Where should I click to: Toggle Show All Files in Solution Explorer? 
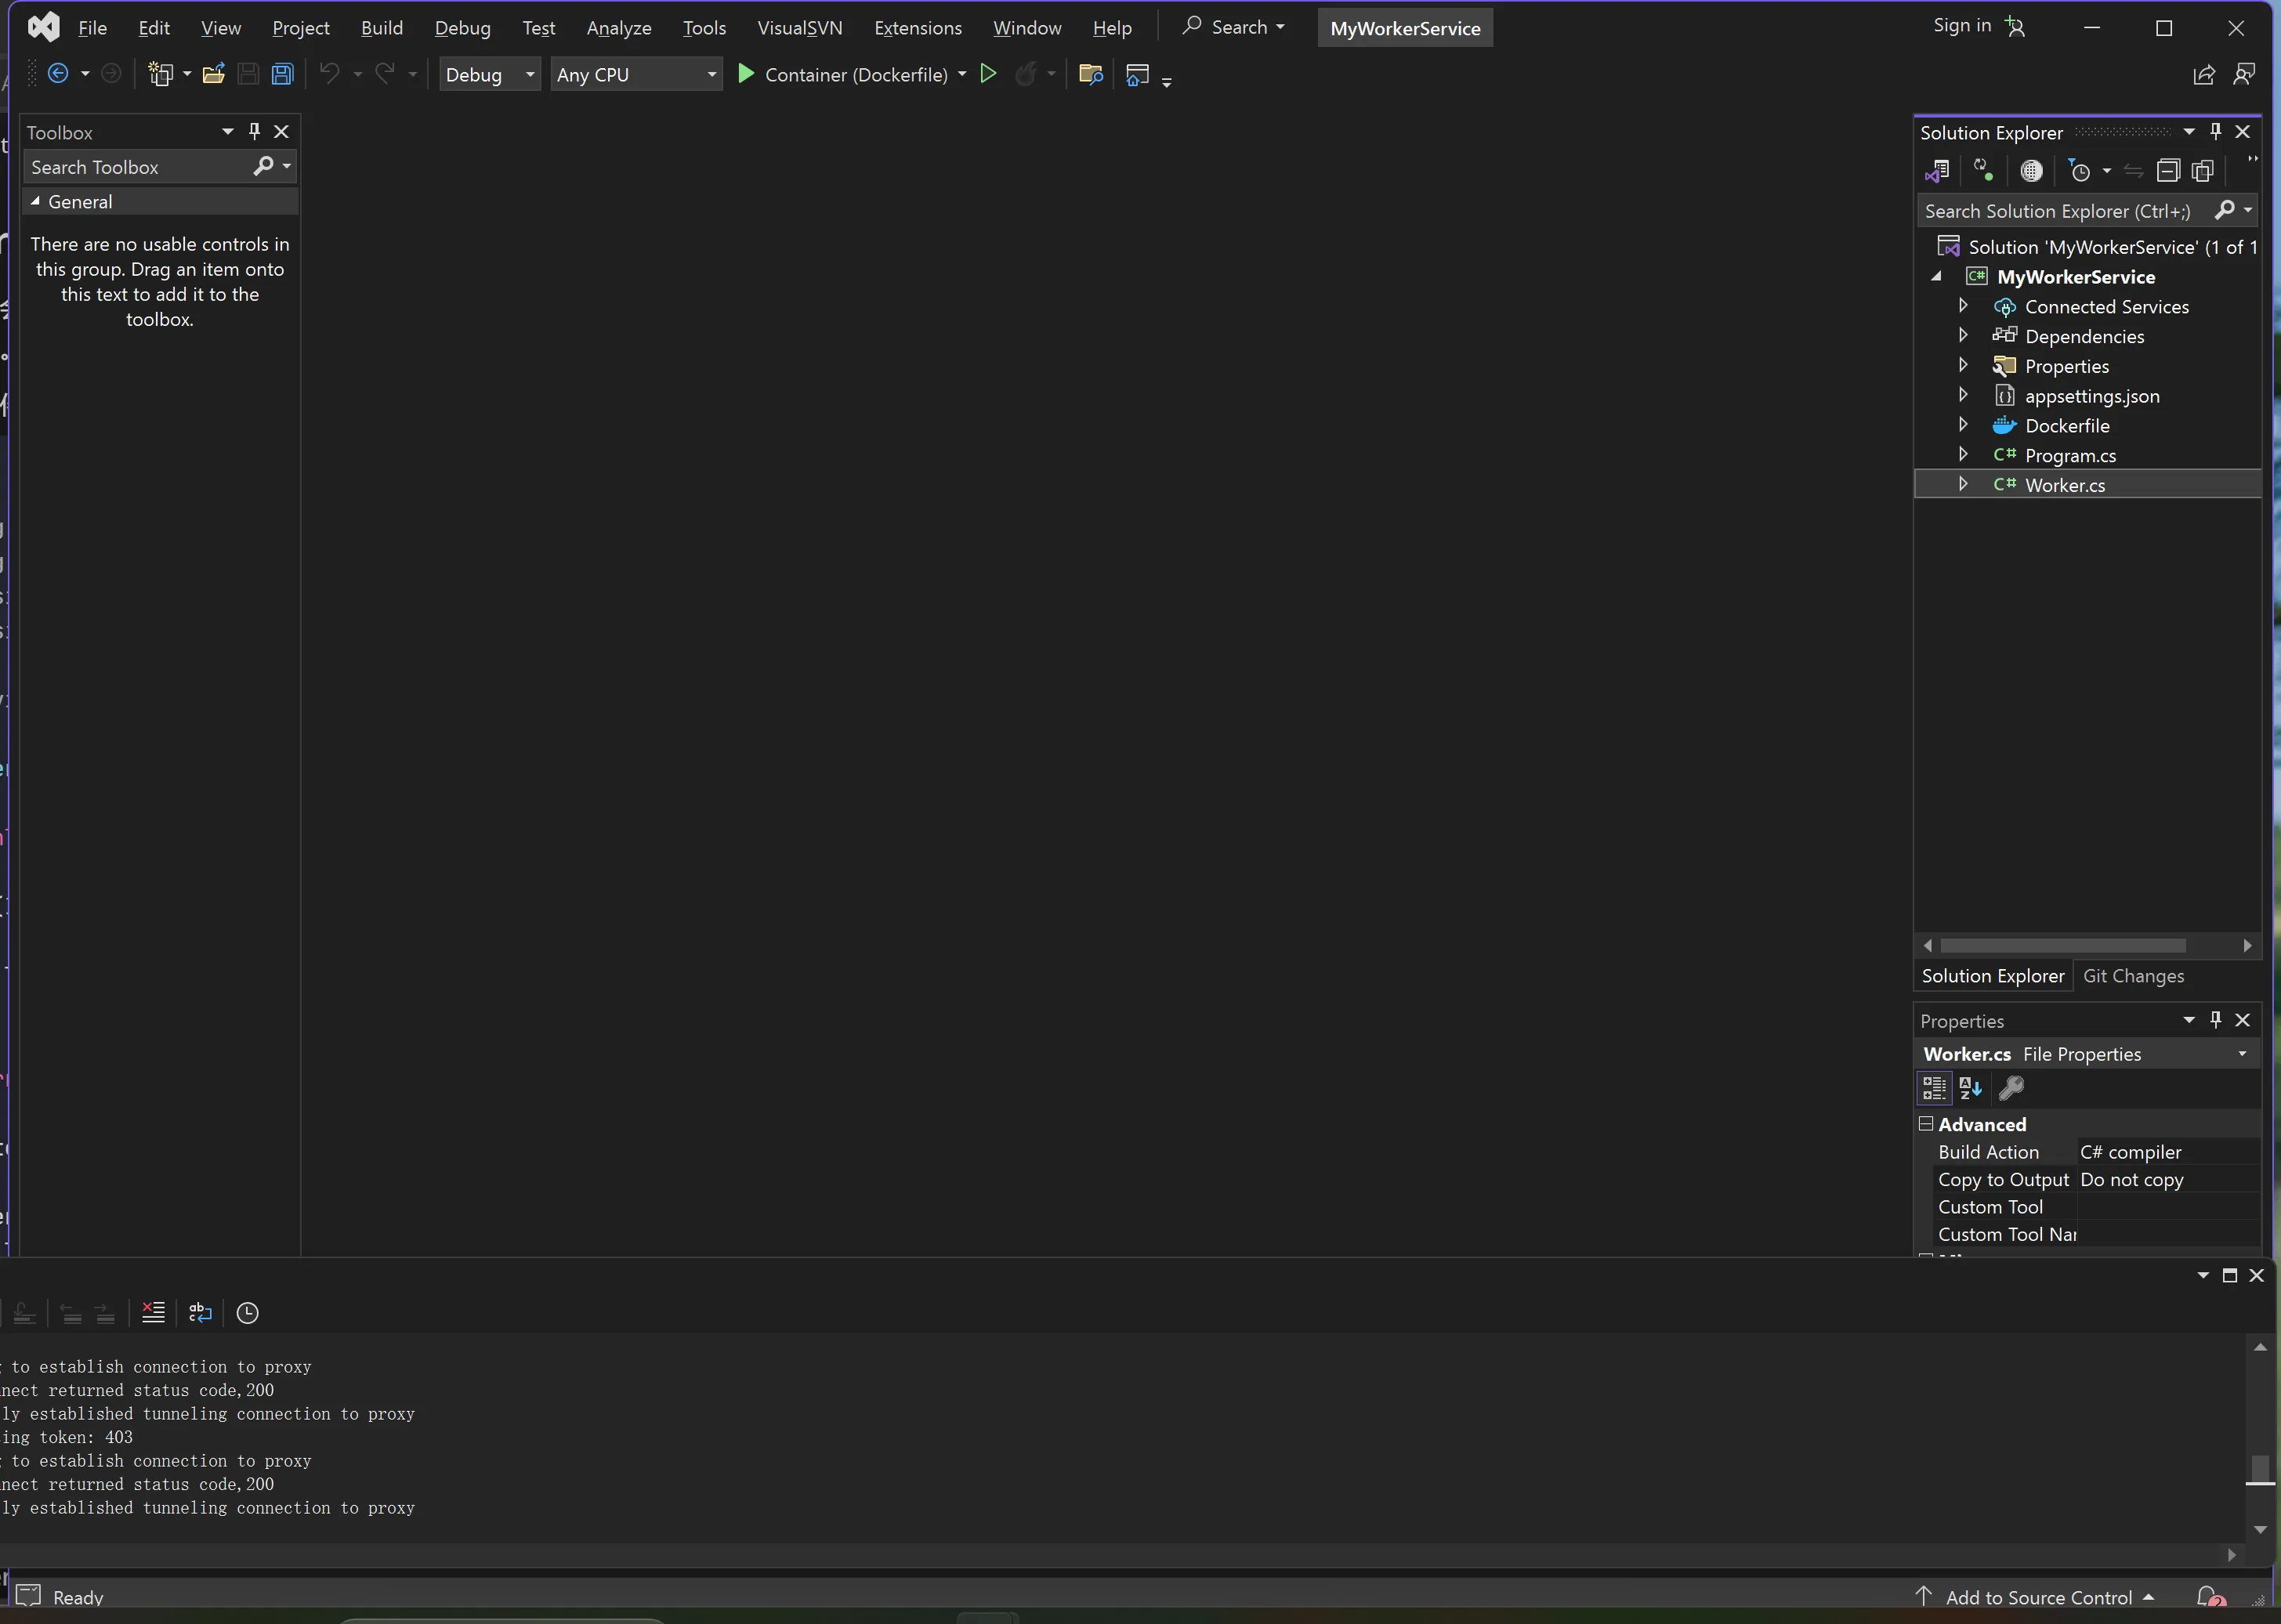2202,171
